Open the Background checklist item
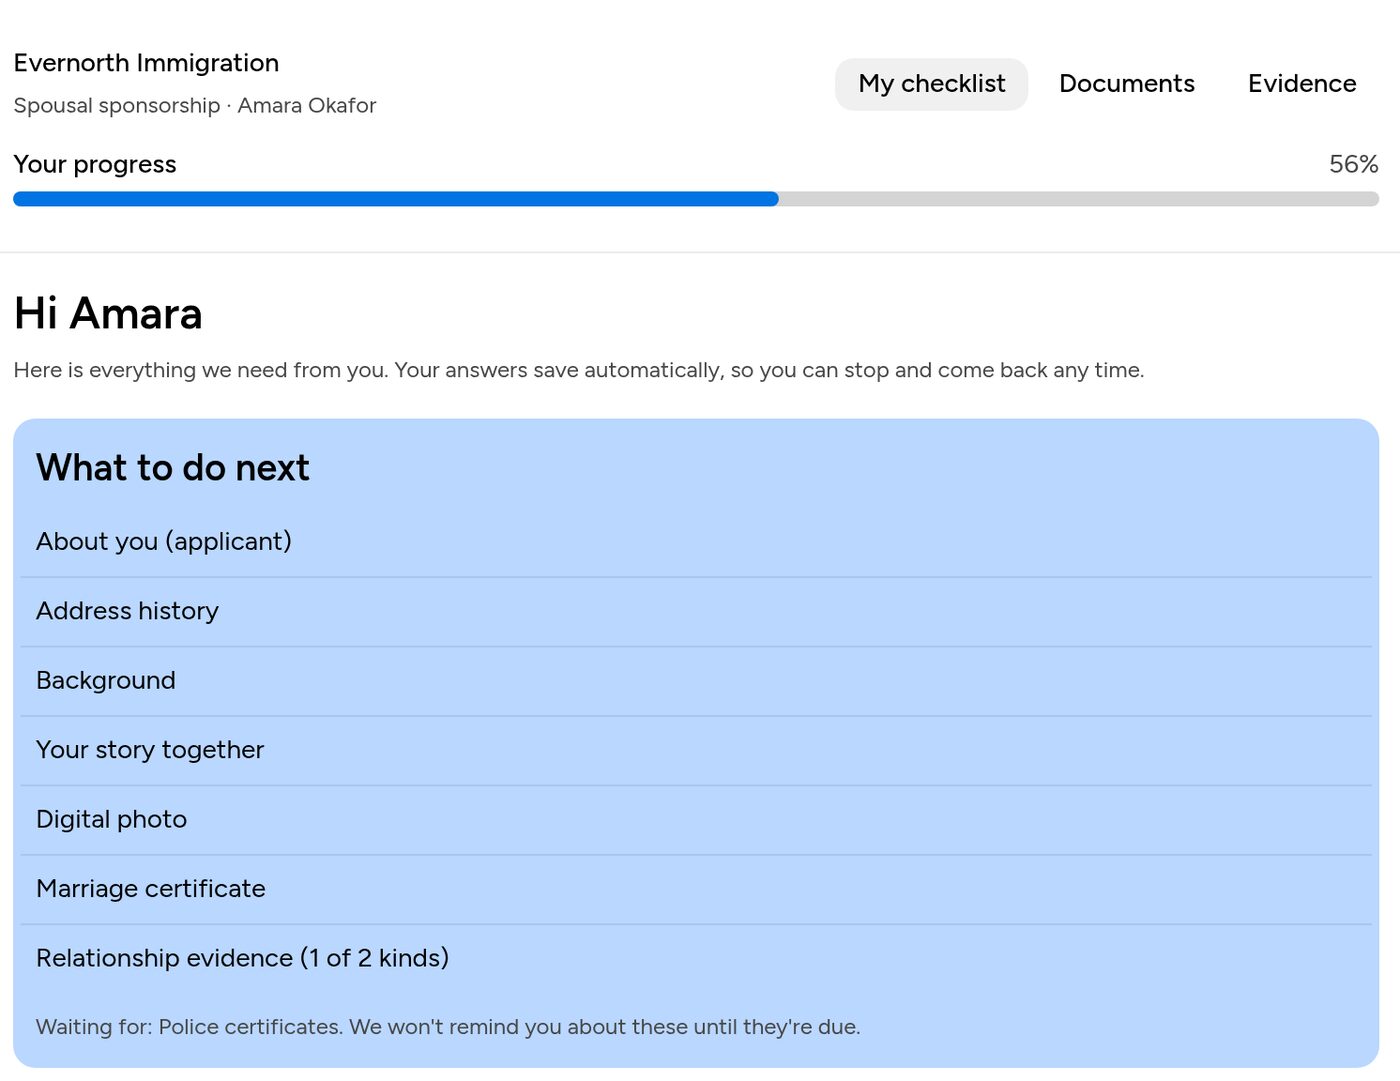This screenshot has height=1081, width=1400. (696, 681)
